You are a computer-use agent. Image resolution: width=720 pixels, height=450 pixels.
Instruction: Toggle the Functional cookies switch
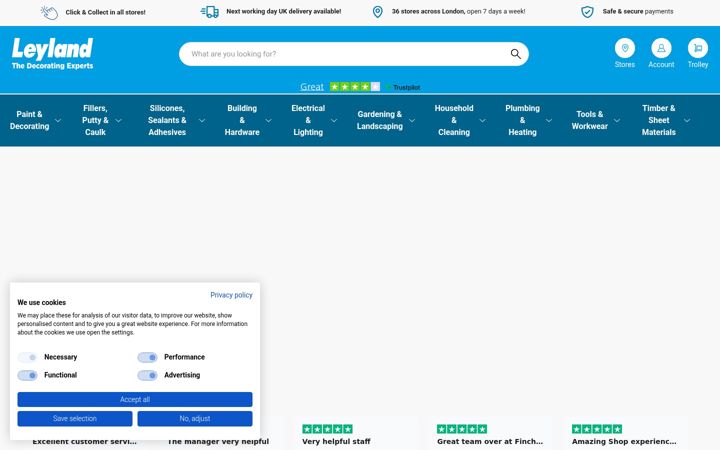click(x=28, y=375)
